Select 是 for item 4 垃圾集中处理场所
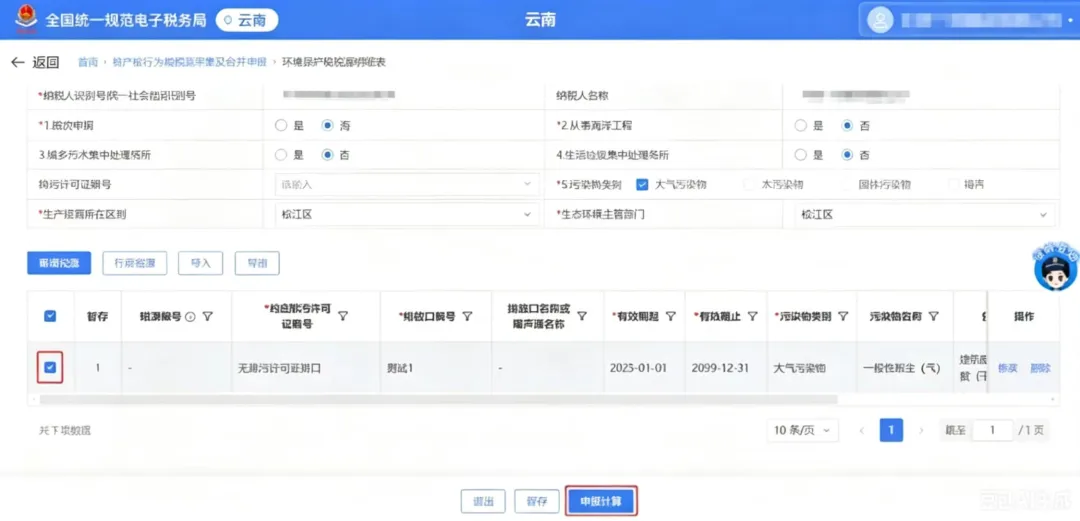 coord(800,155)
